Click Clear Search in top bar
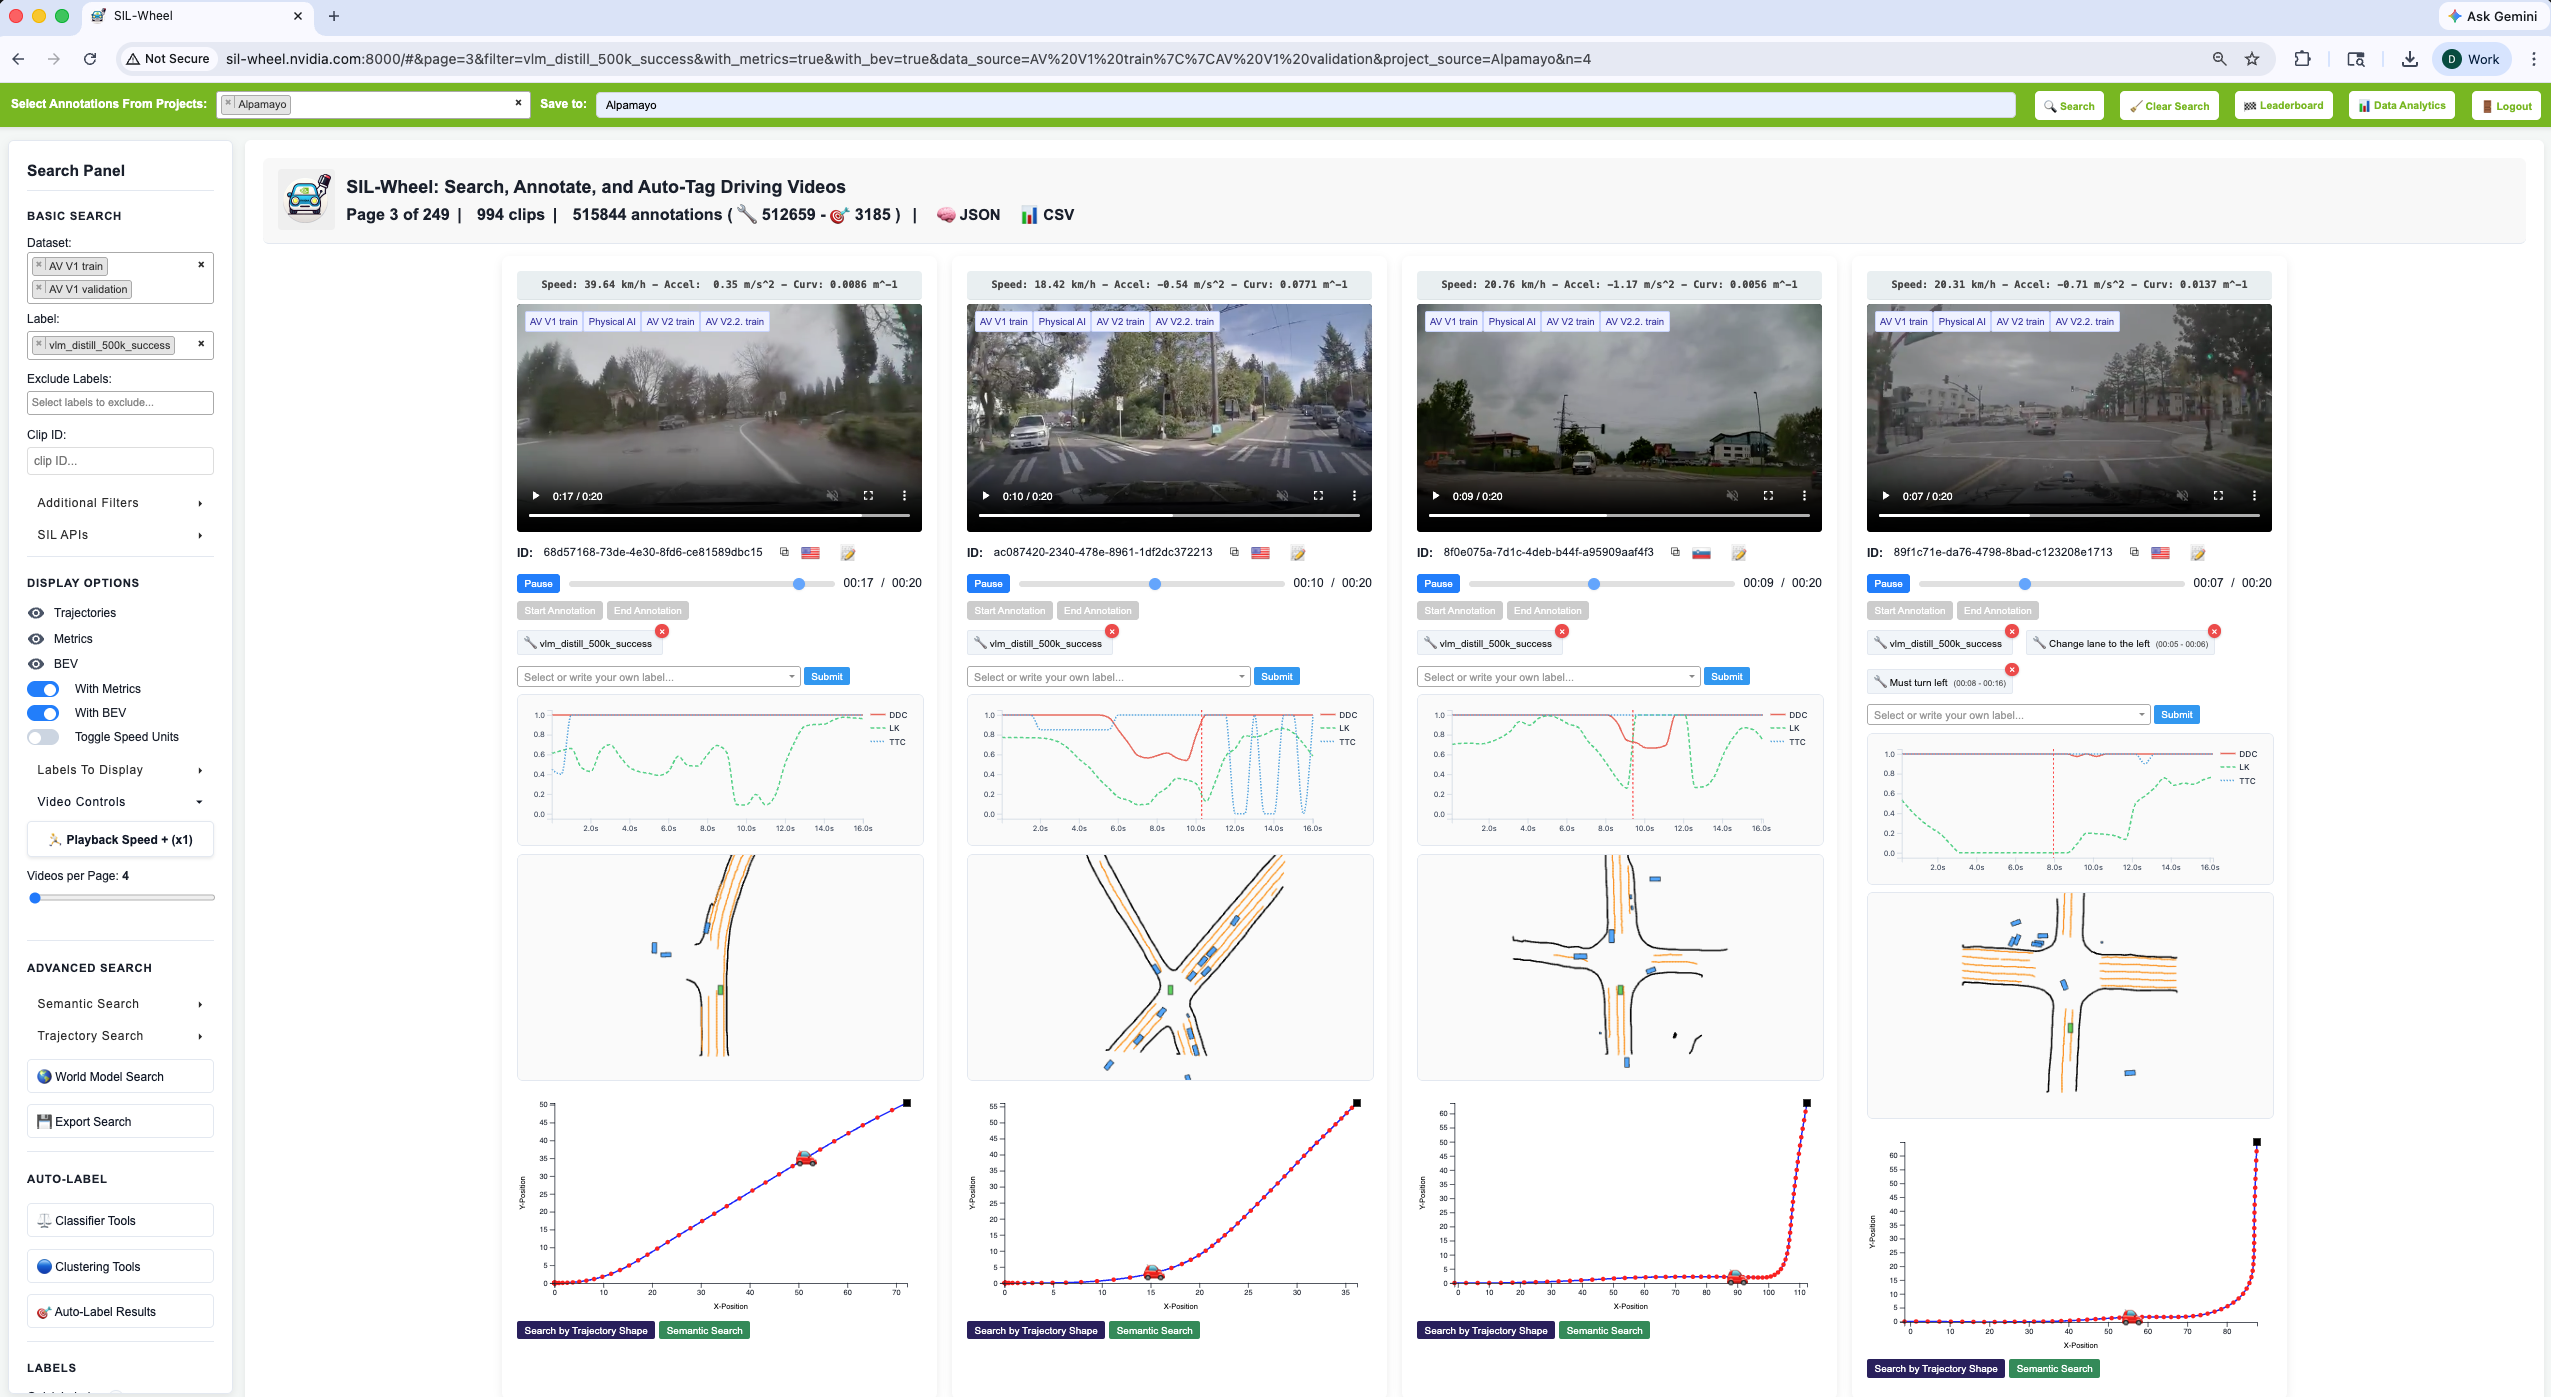This screenshot has height=1397, width=2551. (x=2169, y=106)
